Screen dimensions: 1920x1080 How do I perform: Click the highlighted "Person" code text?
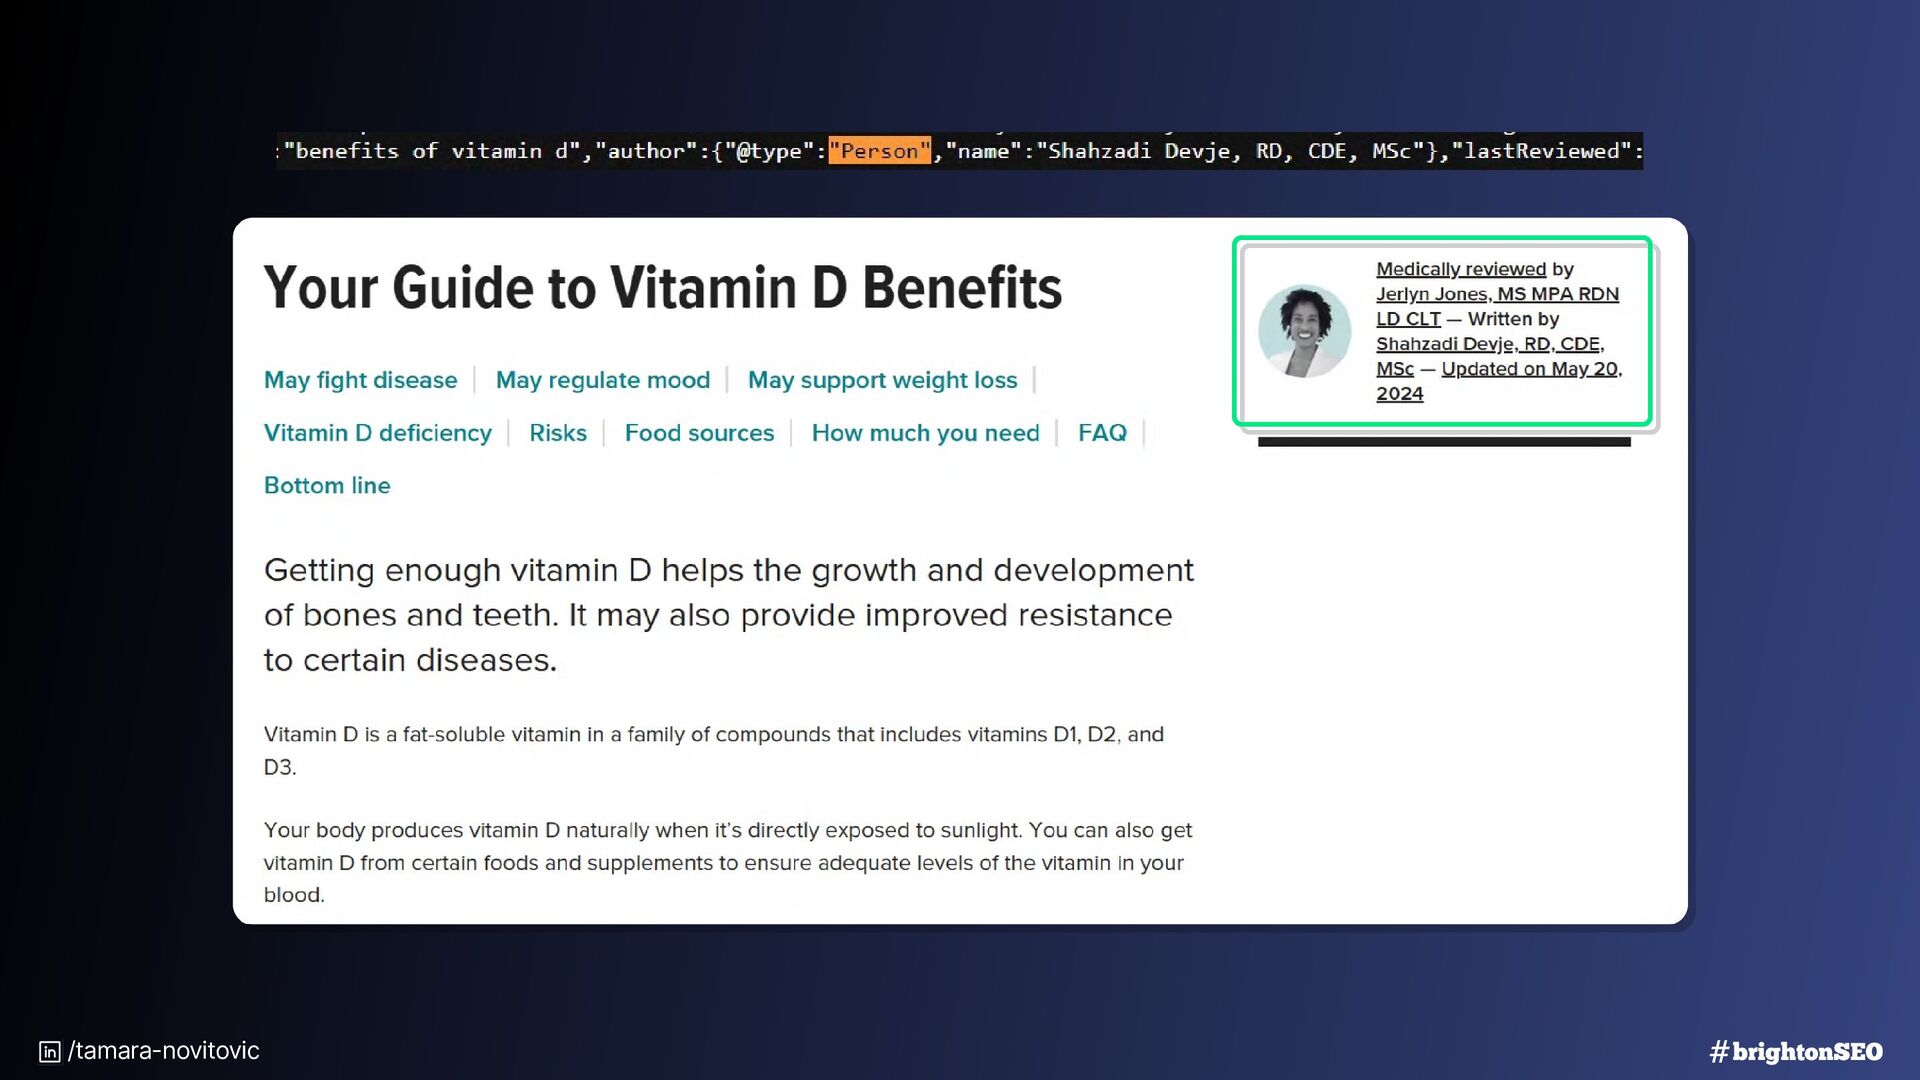[x=879, y=151]
